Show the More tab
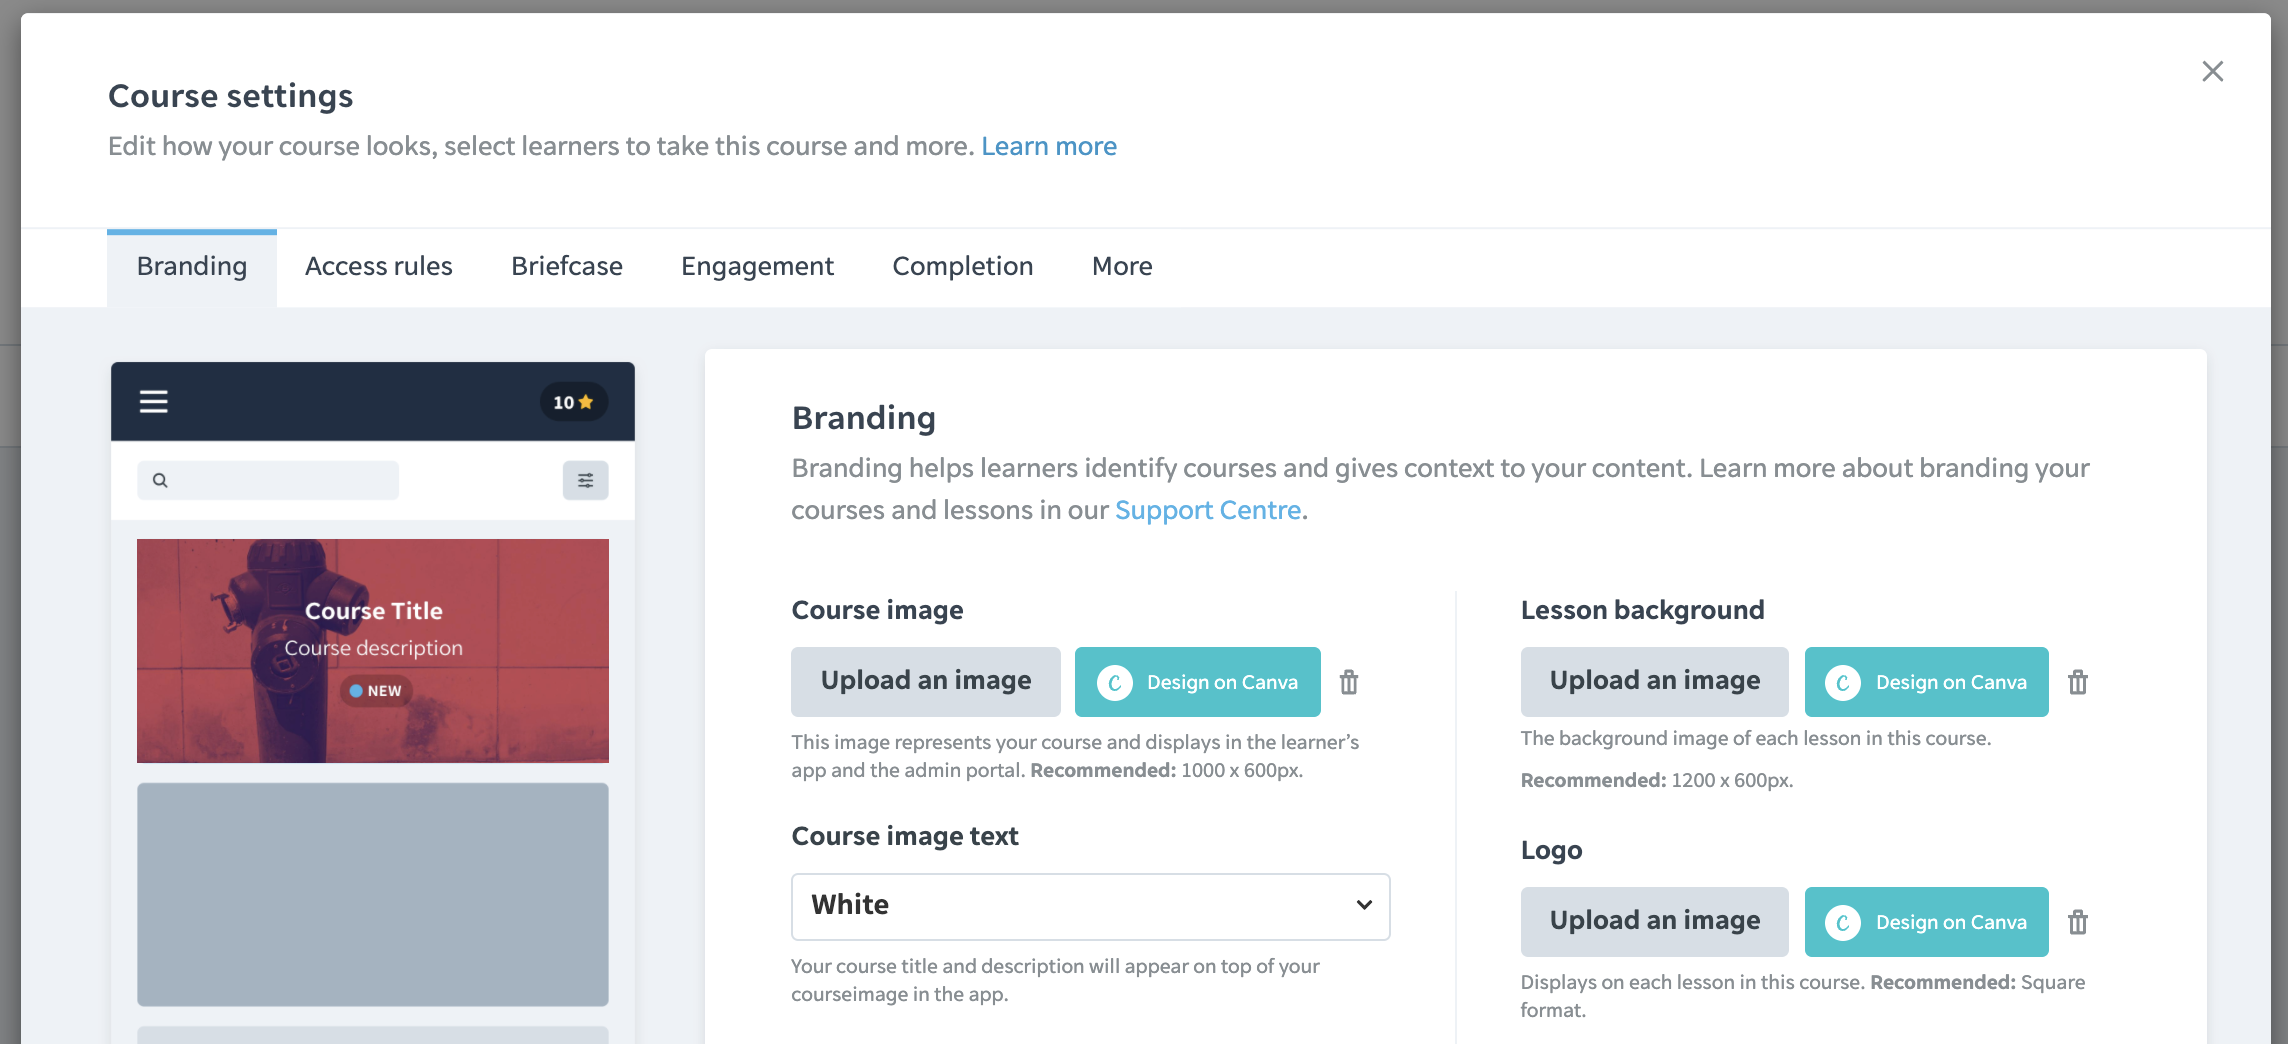This screenshot has width=2288, height=1044. pyautogui.click(x=1122, y=266)
